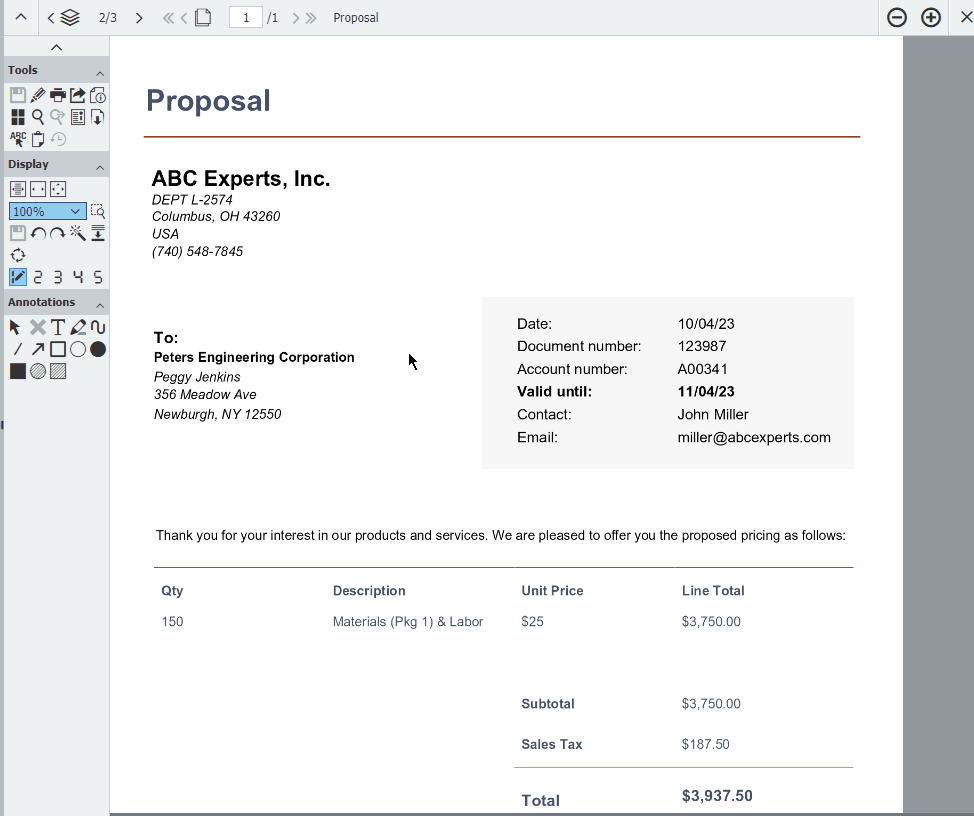Select the arrow annotation tool
The width and height of the screenshot is (974, 816).
point(38,349)
